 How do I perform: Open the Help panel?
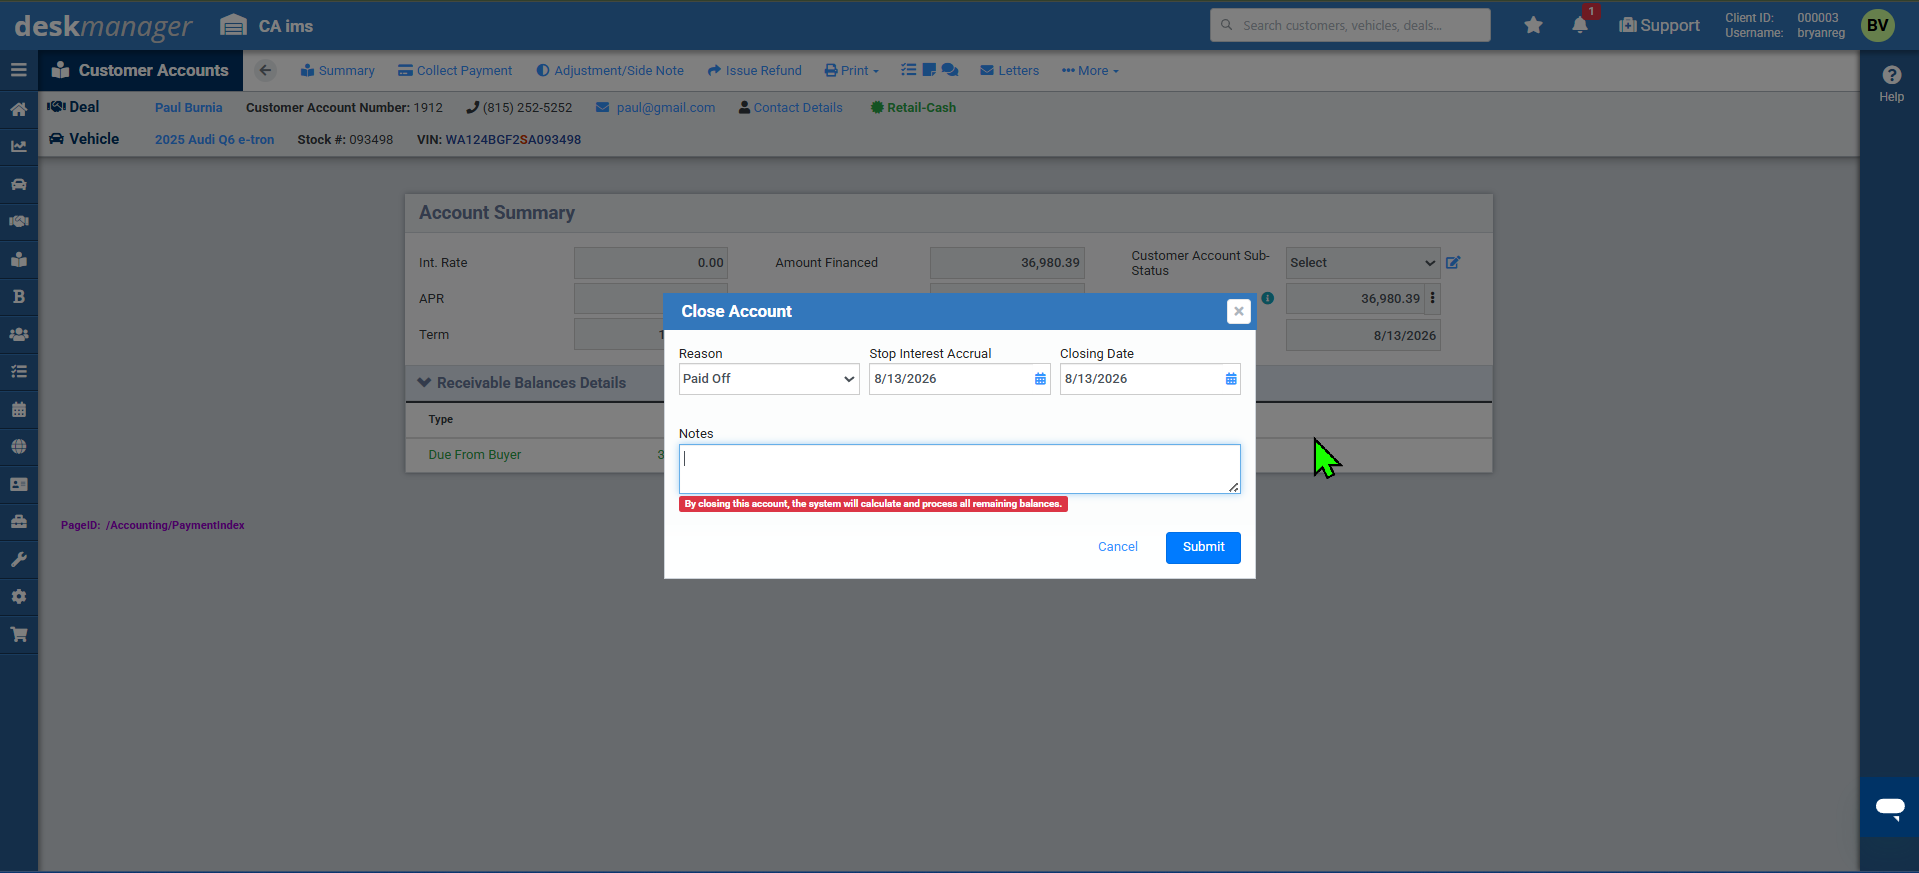1891,83
